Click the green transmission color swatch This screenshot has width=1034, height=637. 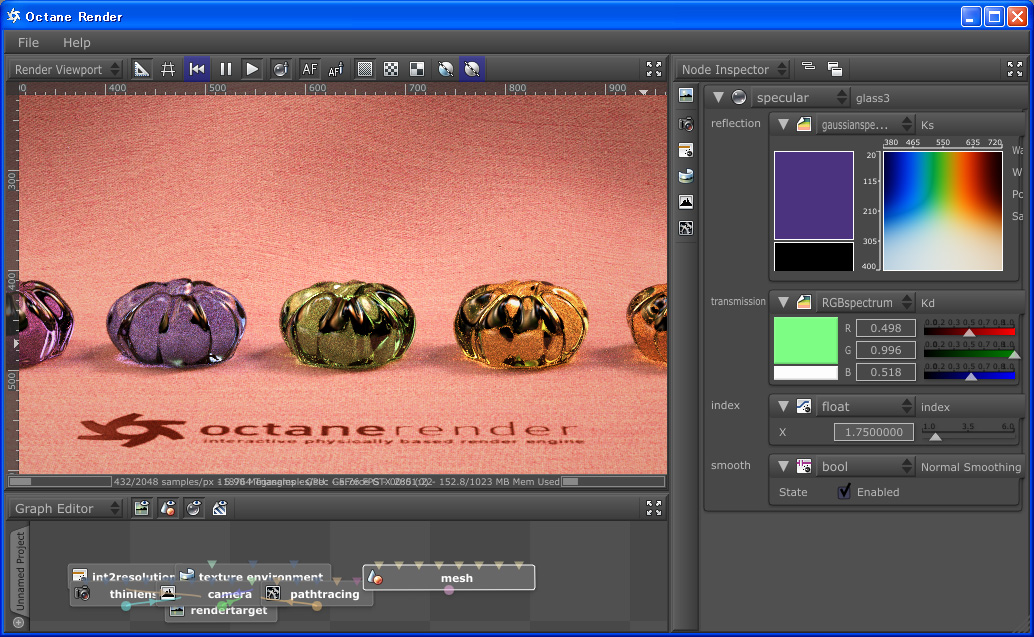coord(805,340)
